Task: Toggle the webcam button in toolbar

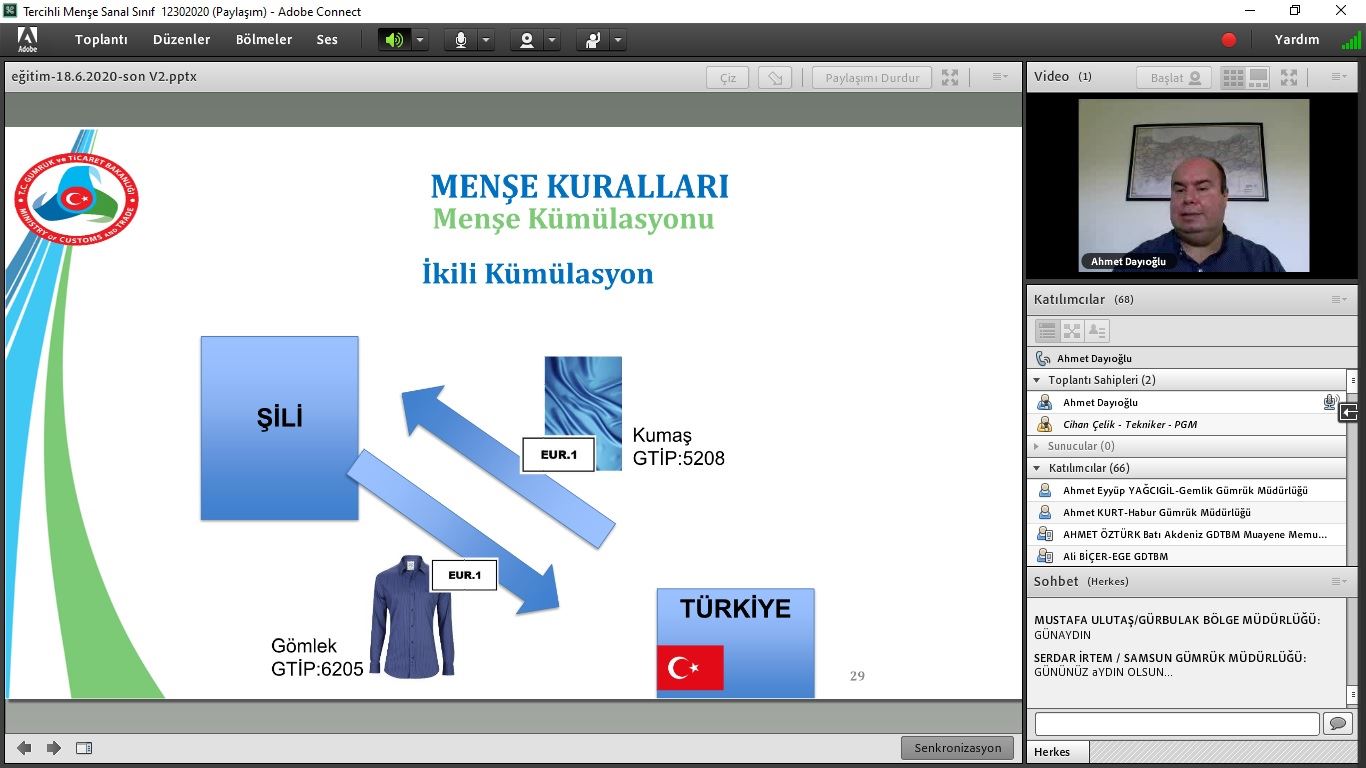Action: pos(526,40)
